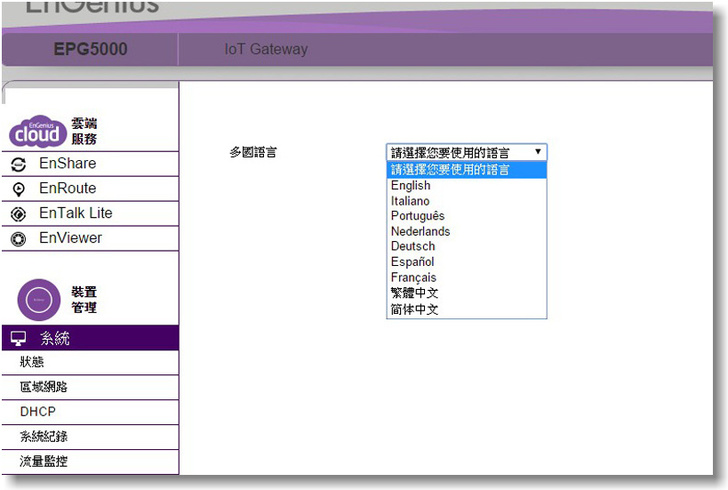Click the EPG5000 model header
This screenshot has width=728, height=490.
pos(90,49)
